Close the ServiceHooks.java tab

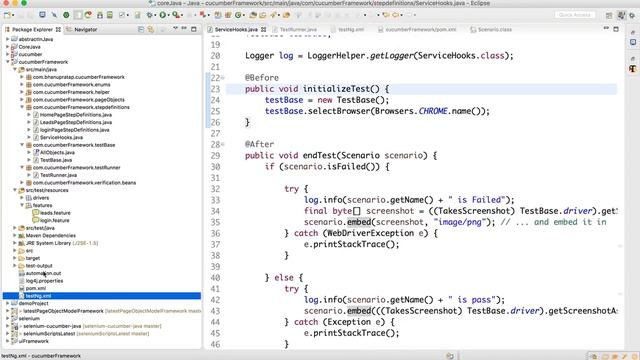[263, 29]
